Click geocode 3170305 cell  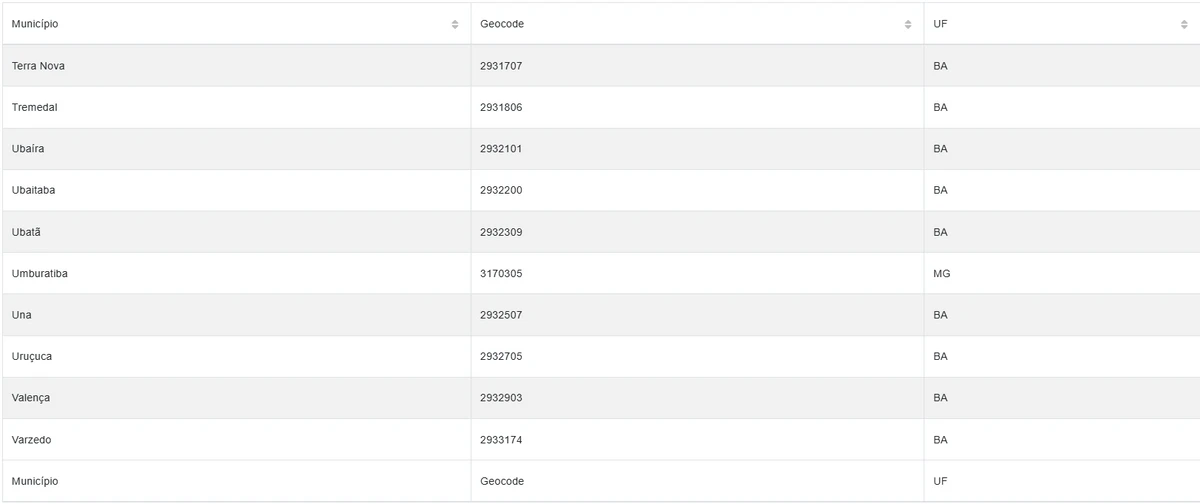pos(501,273)
